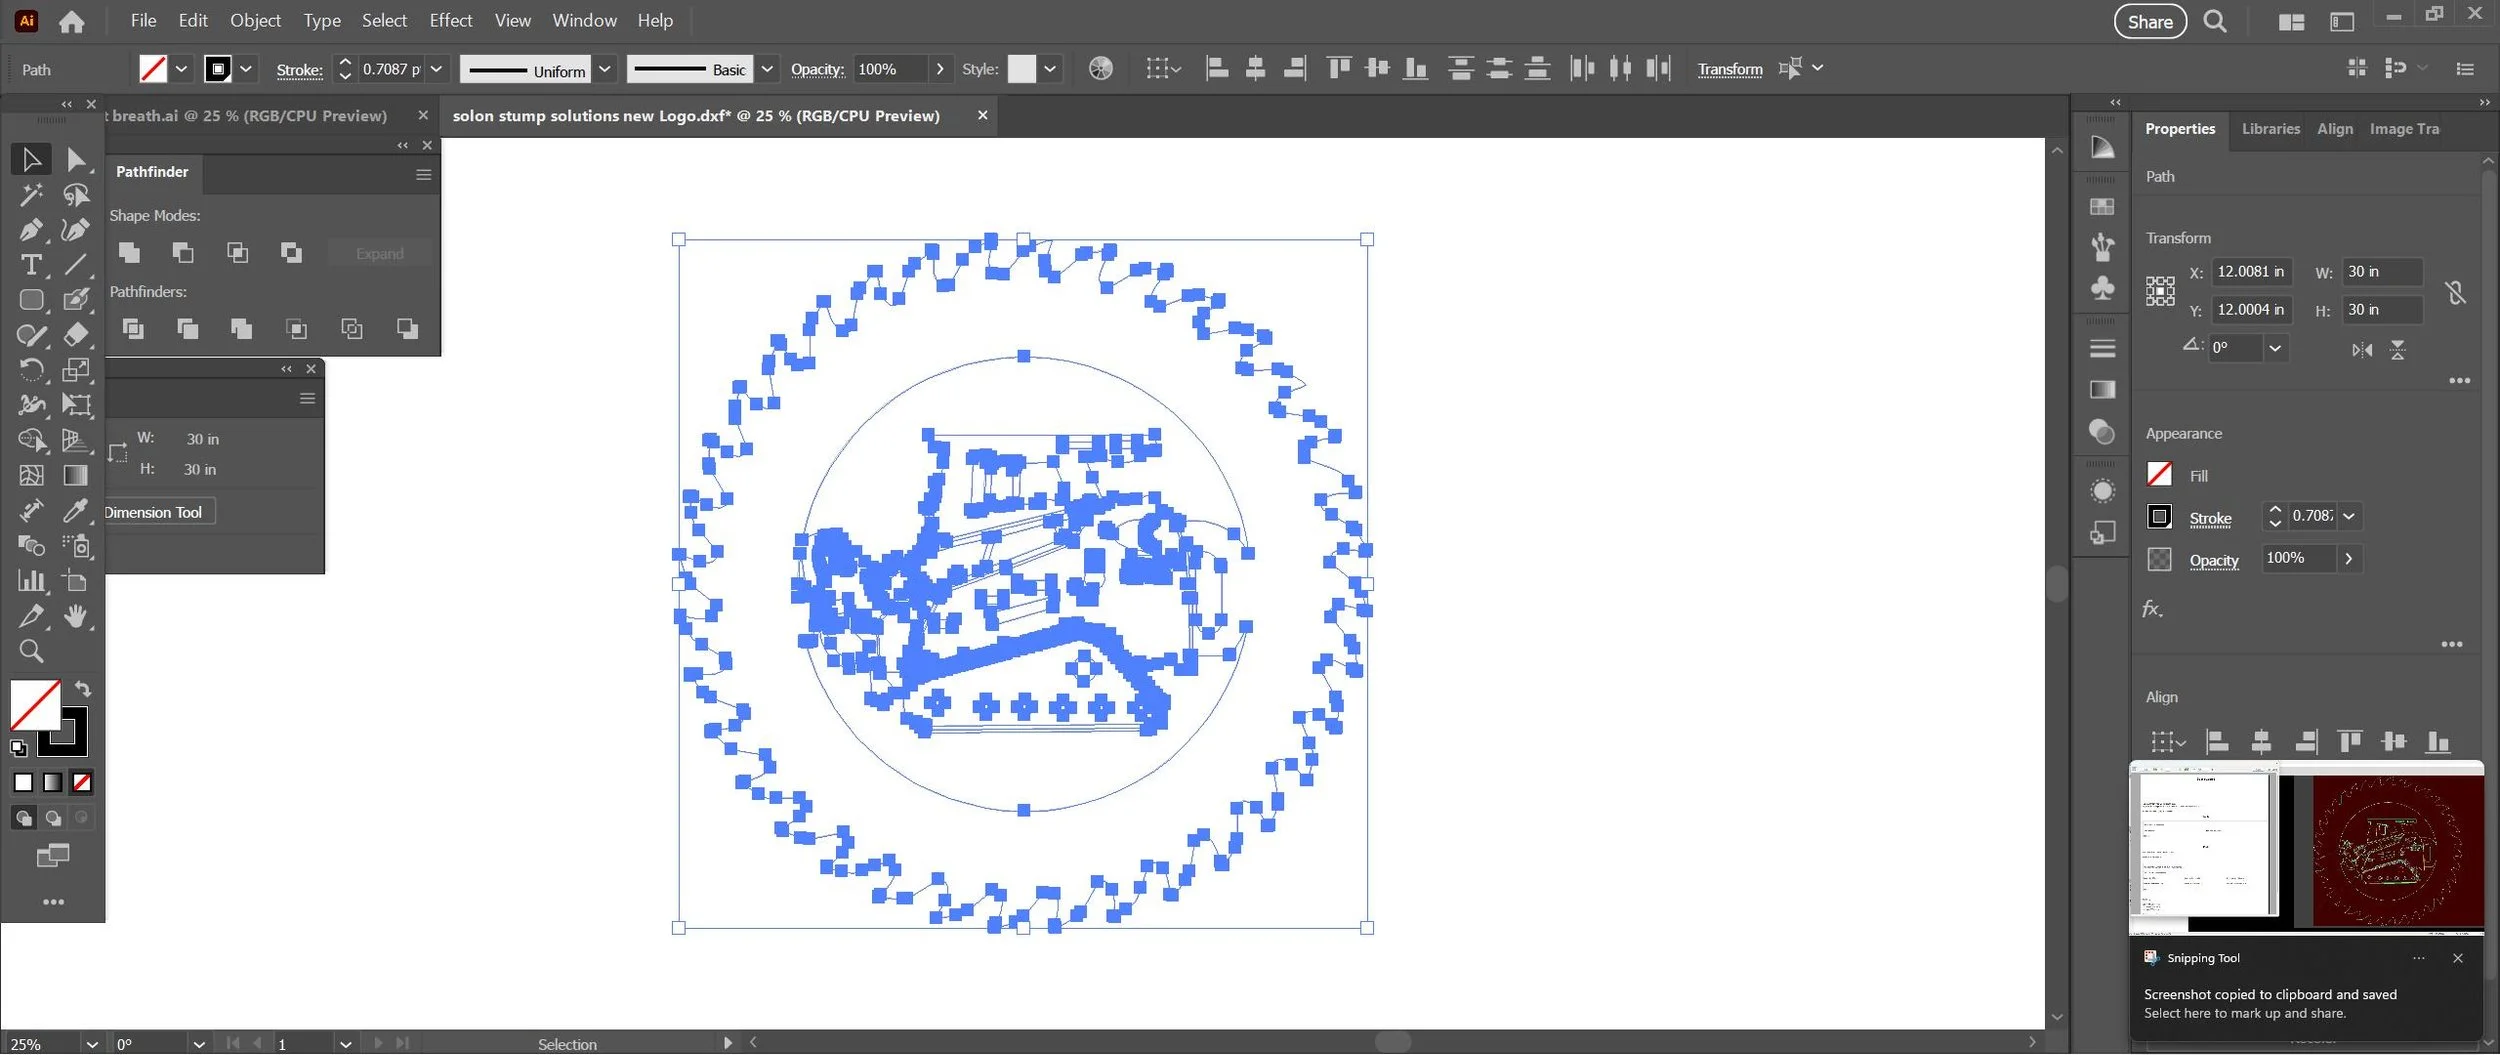Viewport: 2500px width, 1055px height.
Task: Open the Object menu
Action: pos(255,21)
